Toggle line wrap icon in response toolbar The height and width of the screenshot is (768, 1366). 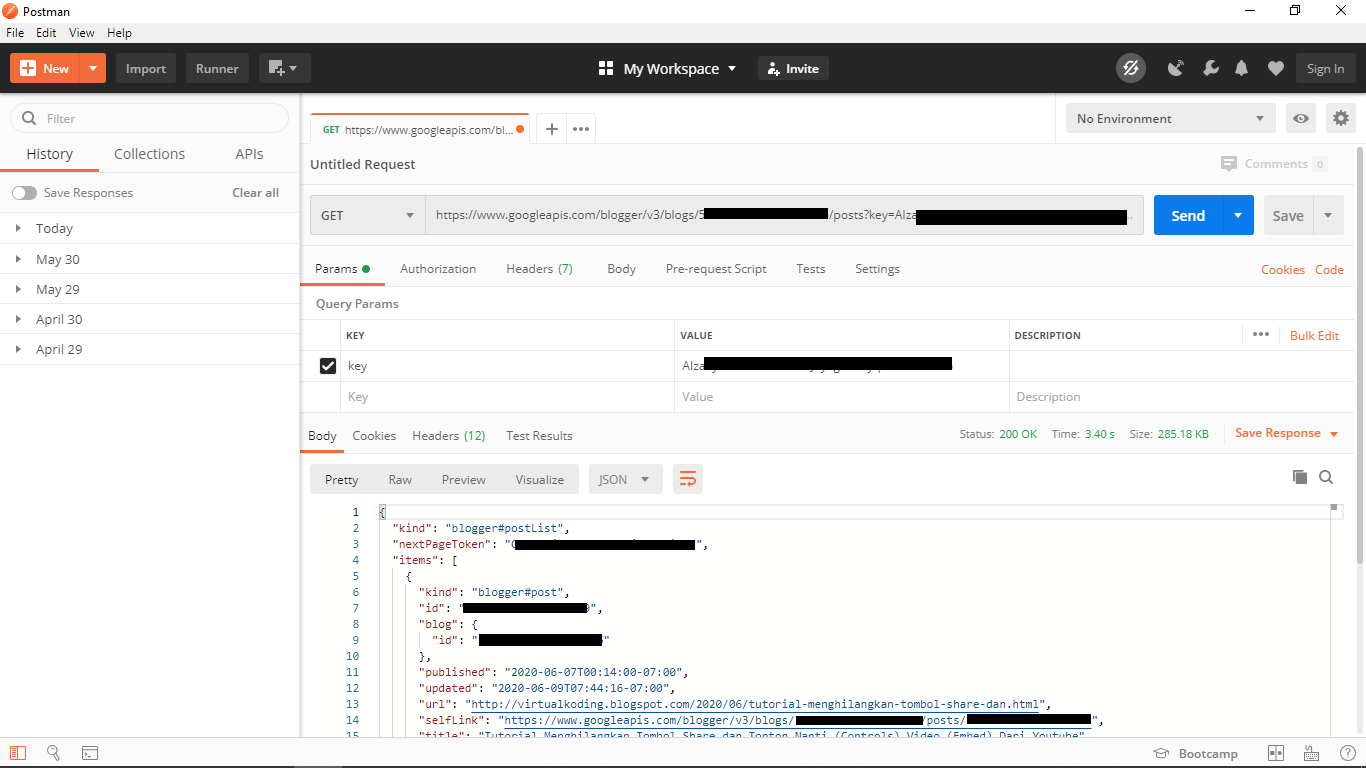click(688, 479)
